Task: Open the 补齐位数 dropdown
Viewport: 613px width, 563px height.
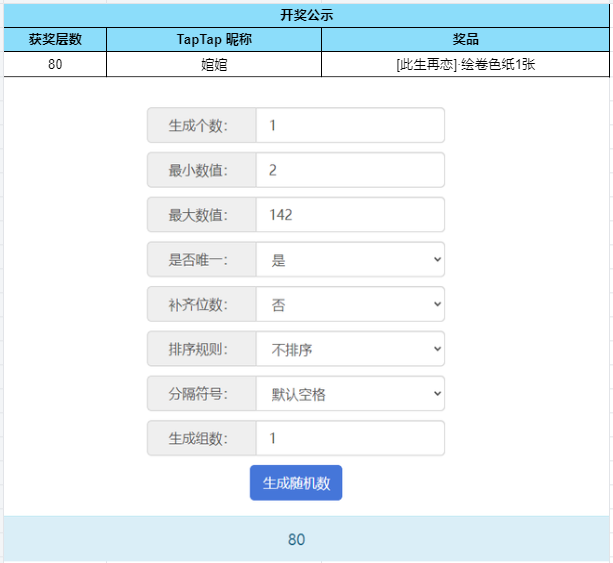Action: pyautogui.click(x=350, y=304)
